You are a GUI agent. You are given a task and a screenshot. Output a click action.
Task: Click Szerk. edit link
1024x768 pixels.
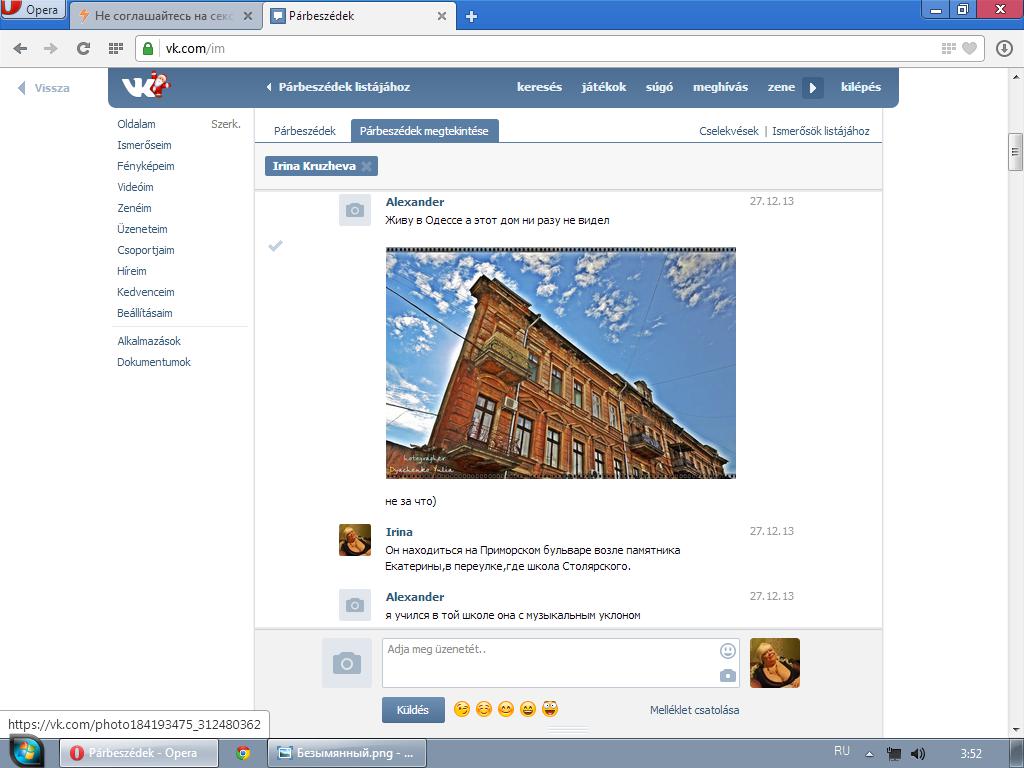point(226,124)
